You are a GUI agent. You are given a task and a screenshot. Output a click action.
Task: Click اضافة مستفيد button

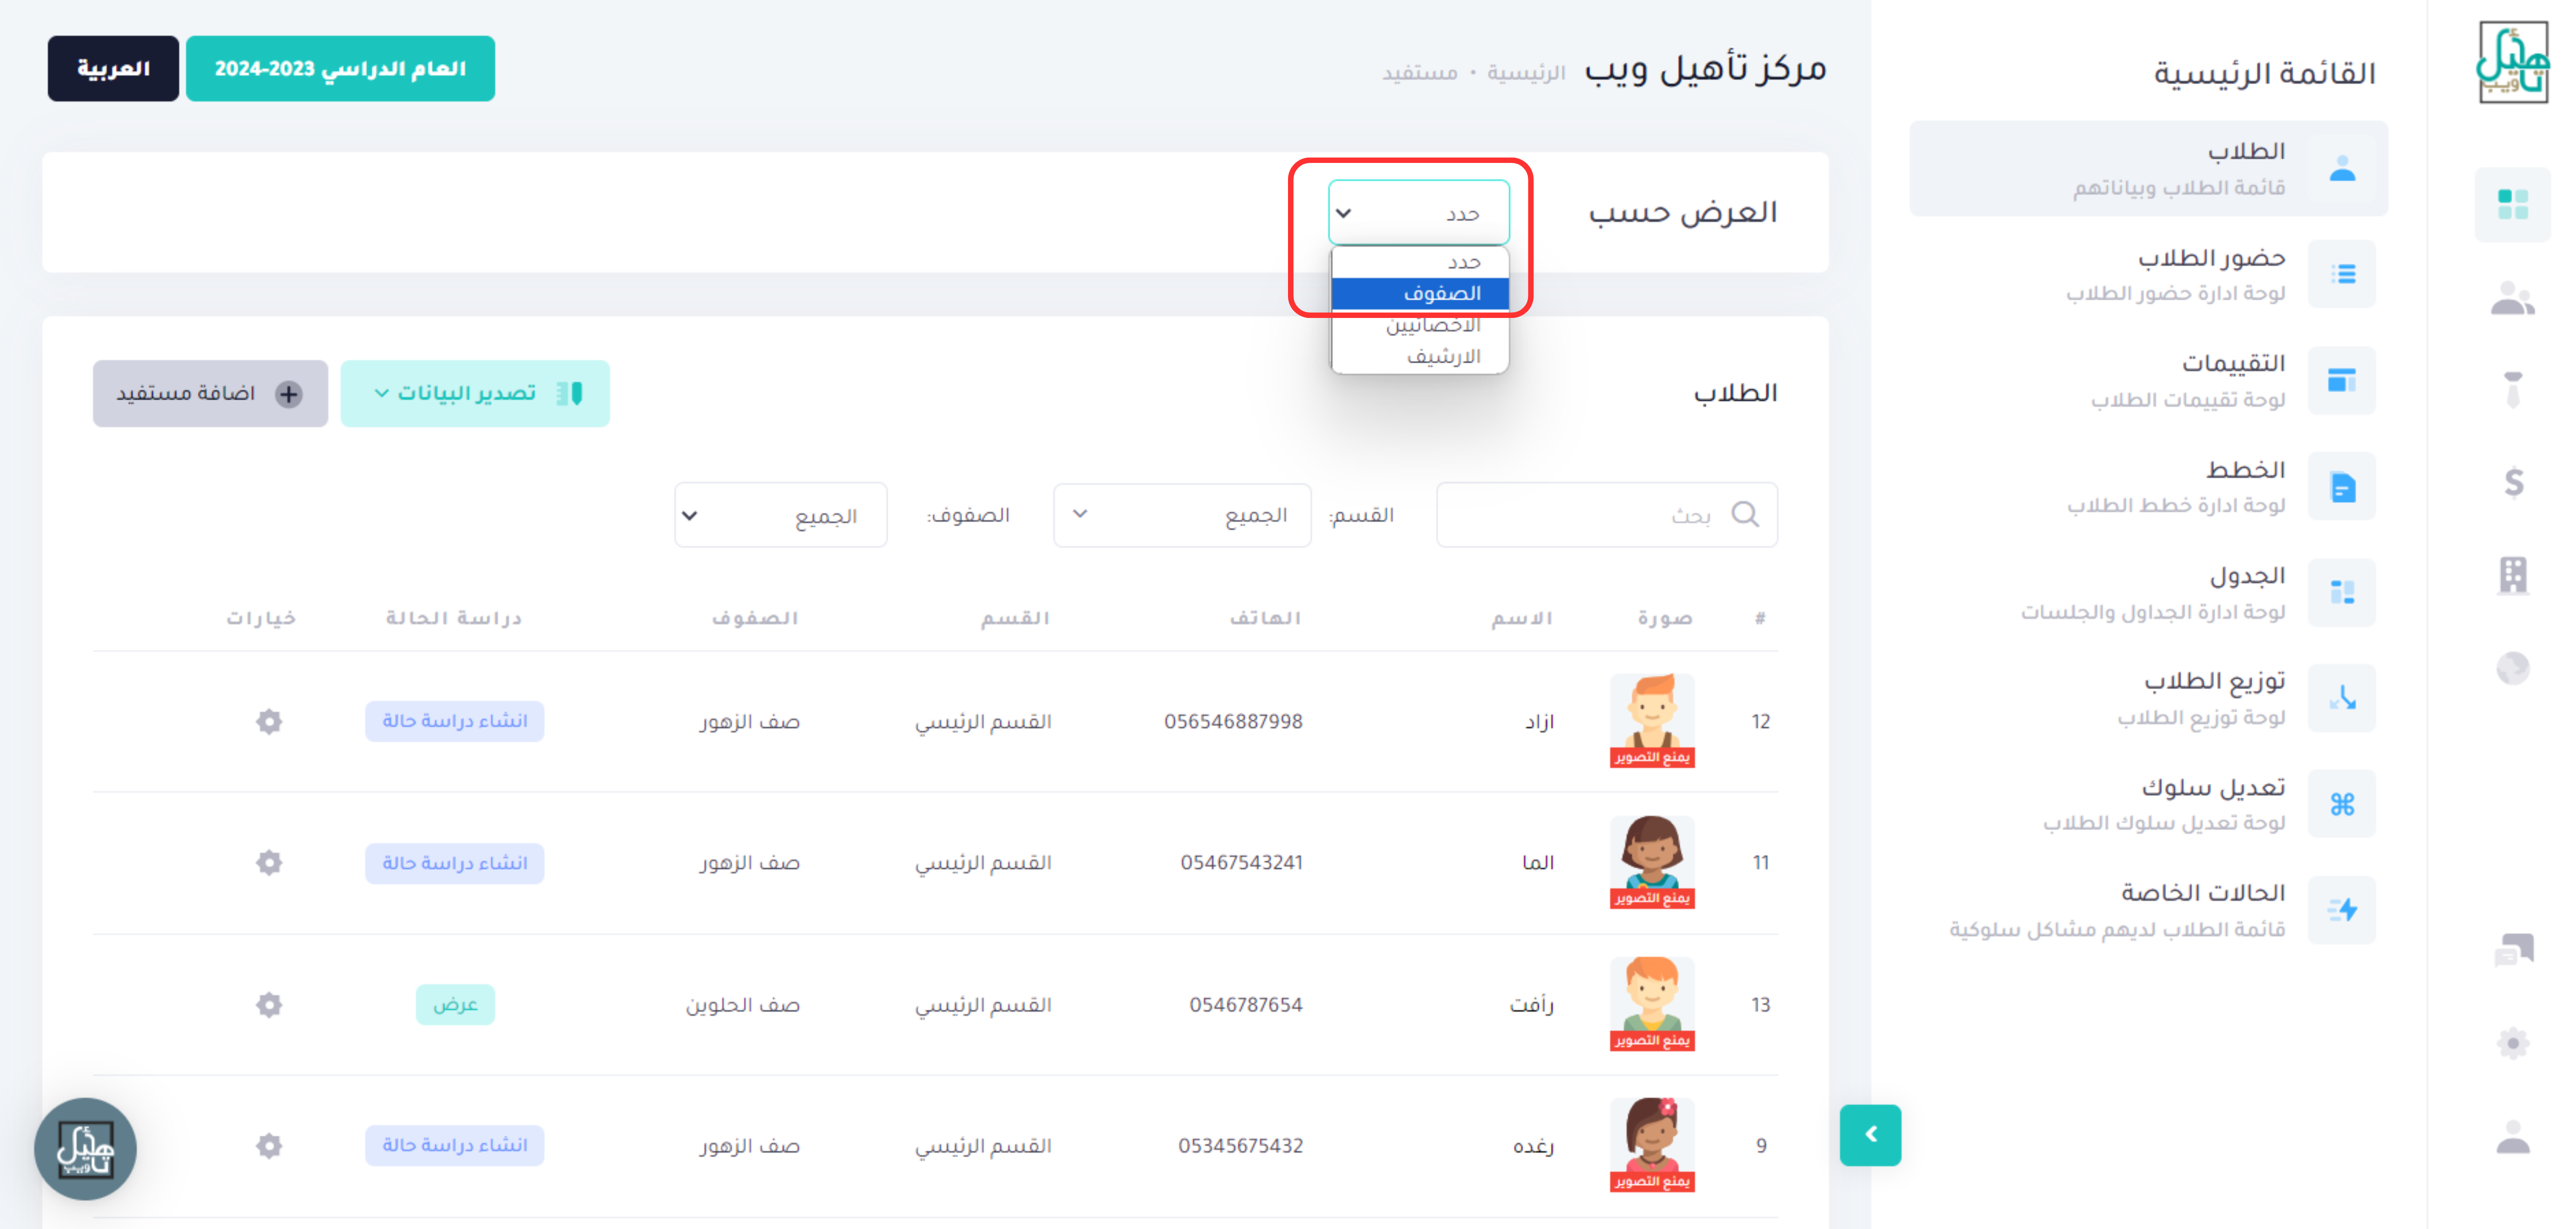point(210,394)
